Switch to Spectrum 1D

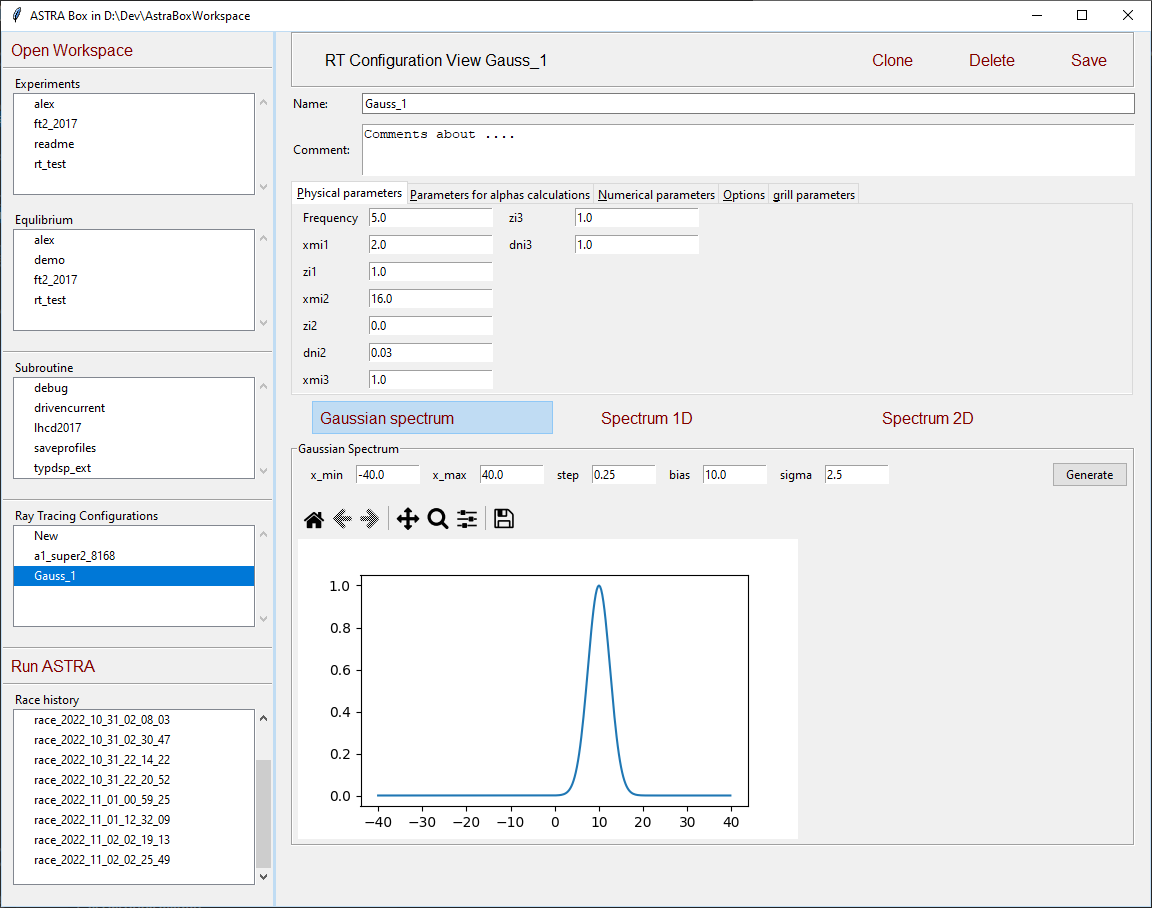[647, 419]
